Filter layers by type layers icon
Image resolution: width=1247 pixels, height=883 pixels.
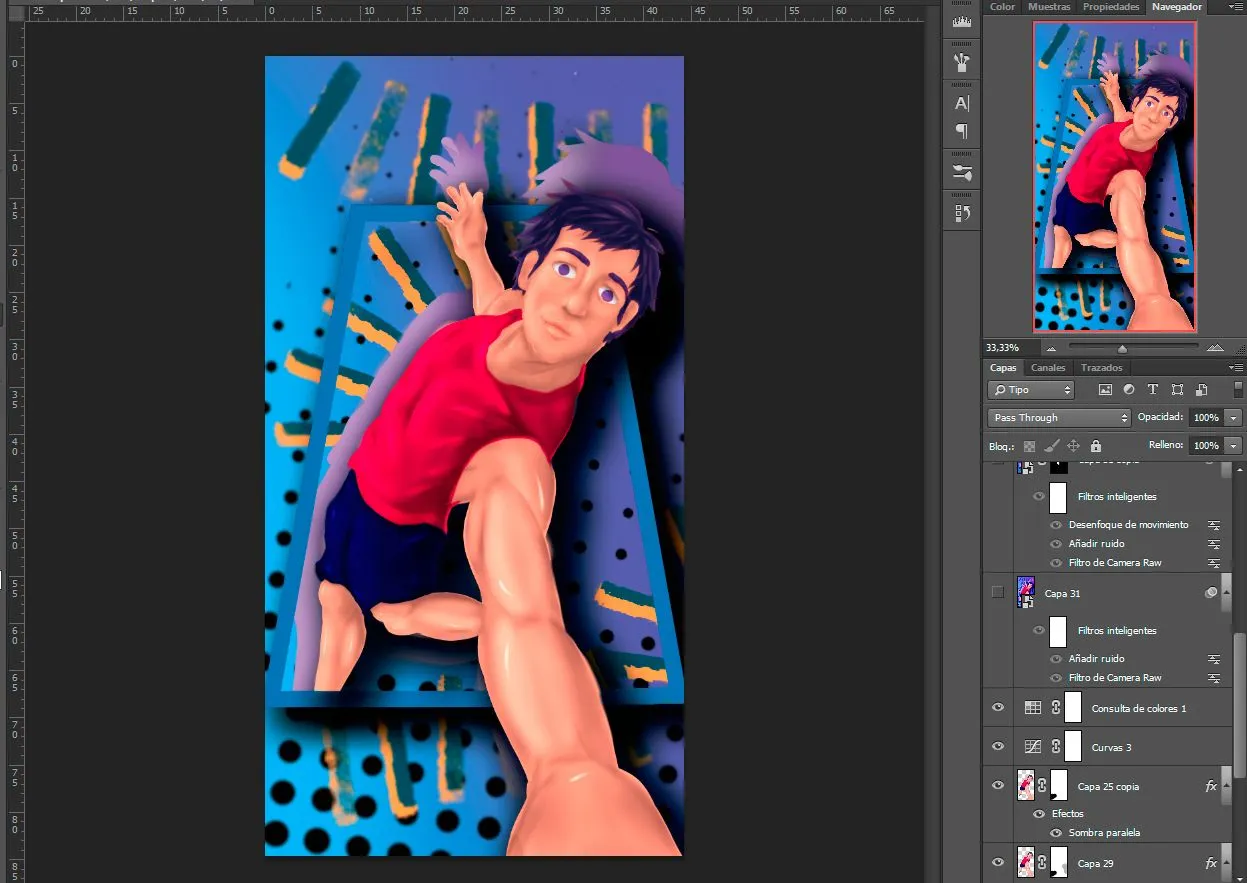[x=1153, y=390]
